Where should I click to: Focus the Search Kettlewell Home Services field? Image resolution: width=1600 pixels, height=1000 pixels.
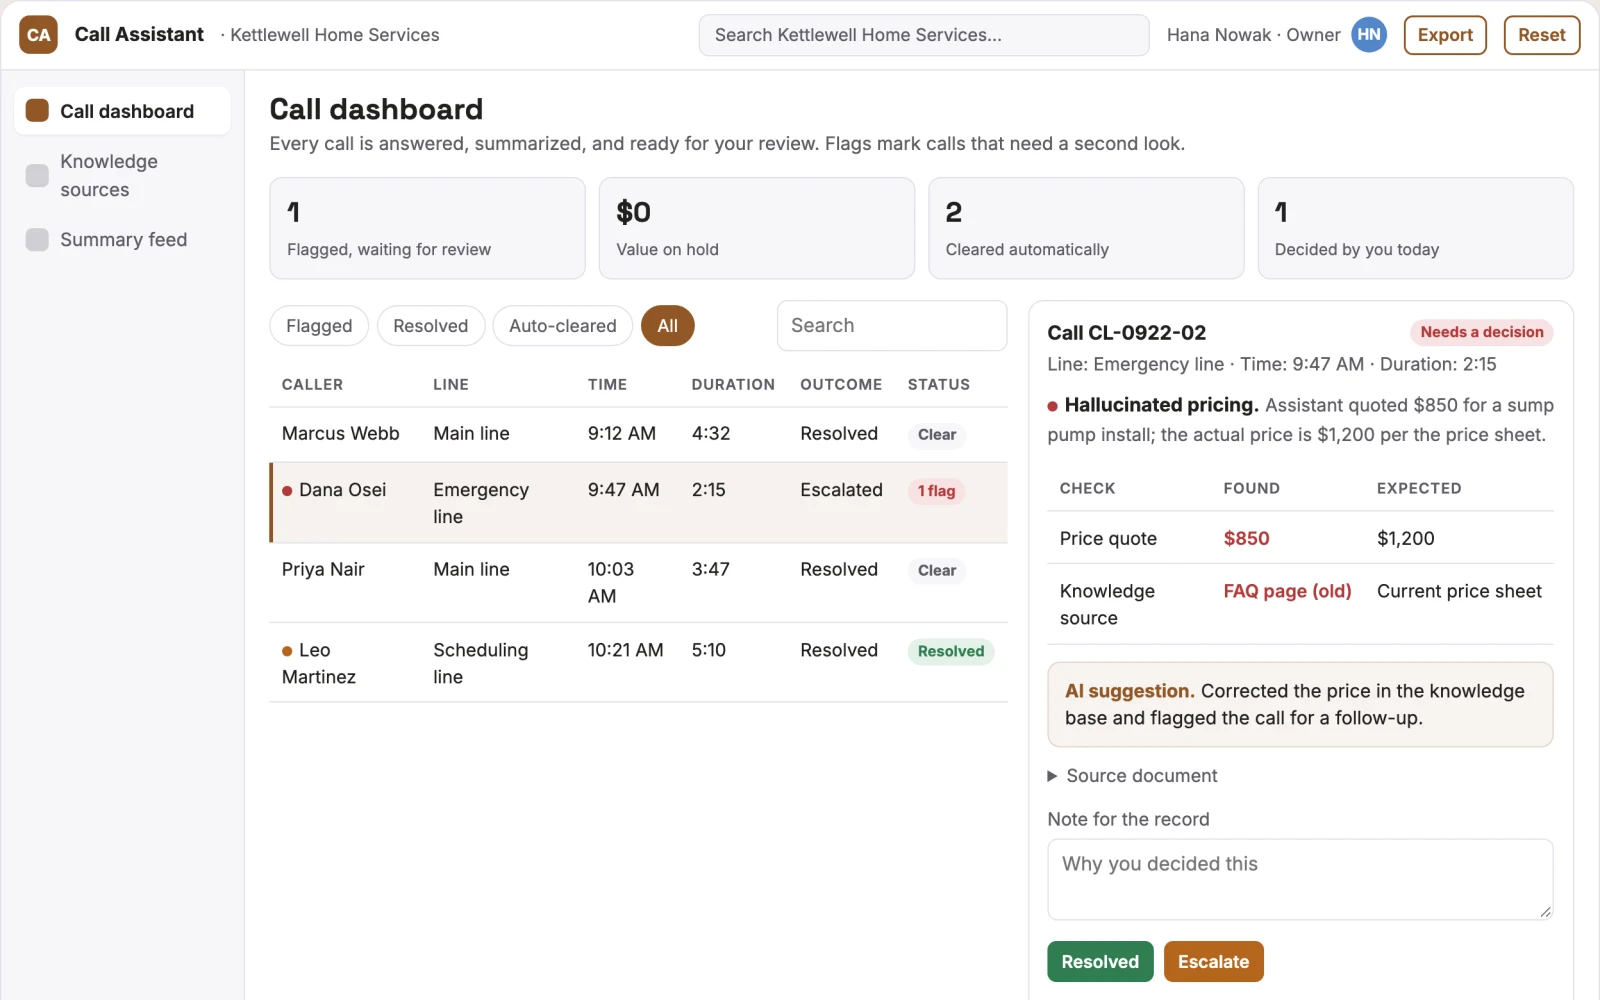pos(923,35)
